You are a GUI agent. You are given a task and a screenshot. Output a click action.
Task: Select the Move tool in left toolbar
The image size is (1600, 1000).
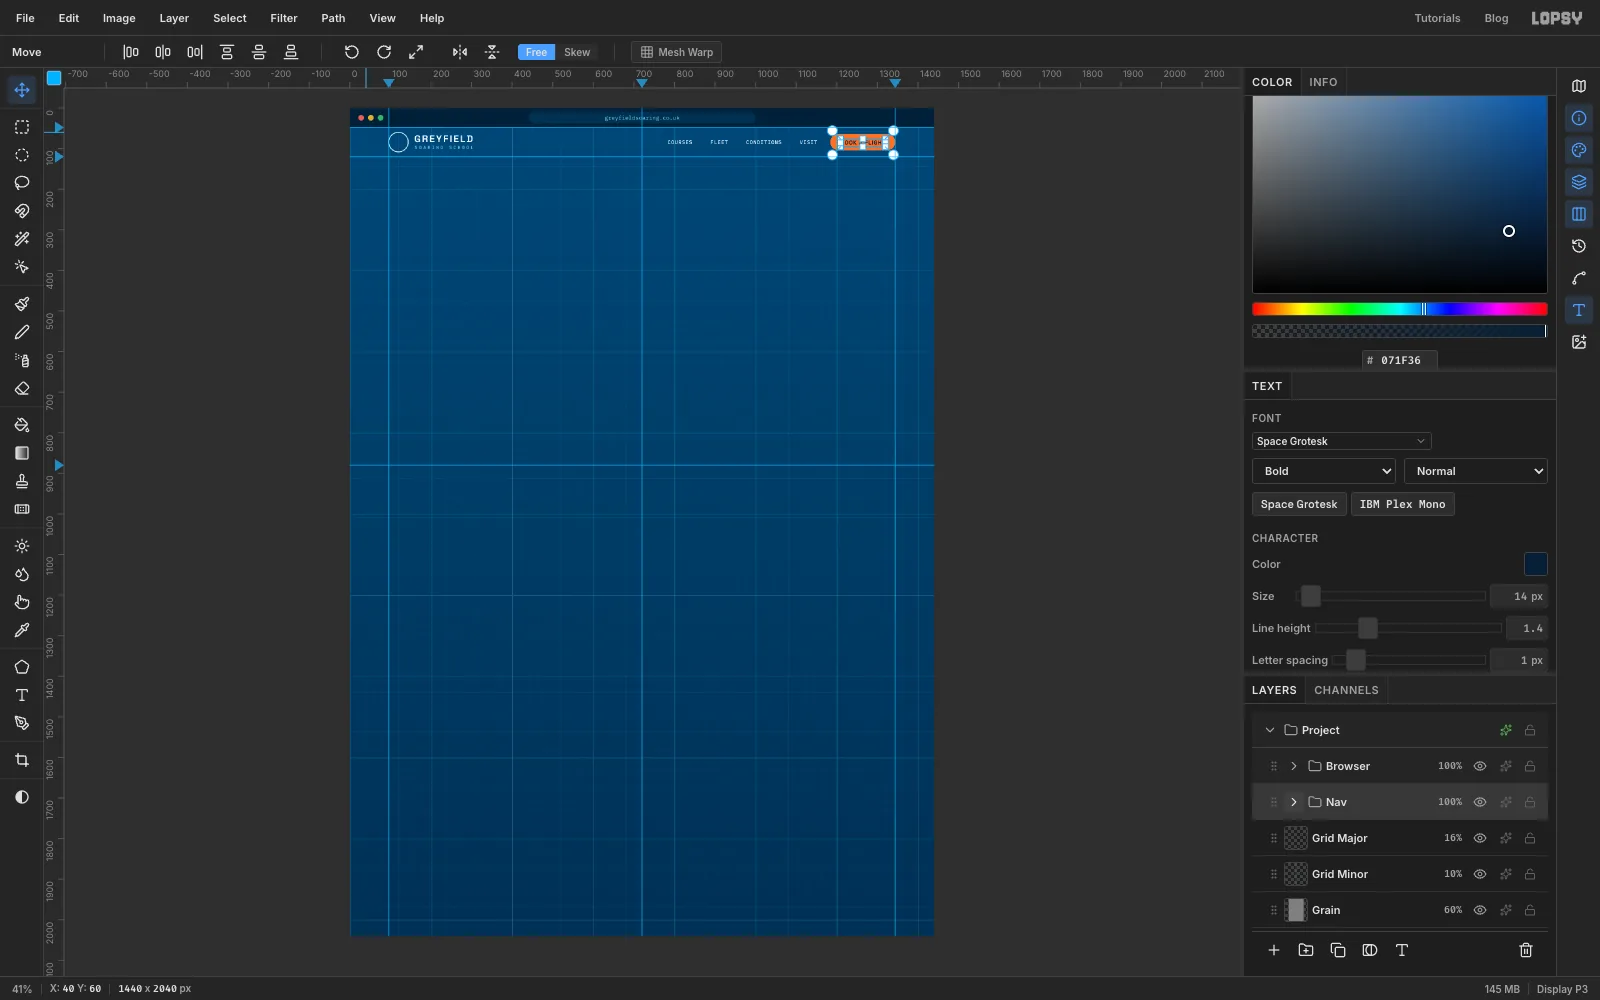click(x=22, y=90)
